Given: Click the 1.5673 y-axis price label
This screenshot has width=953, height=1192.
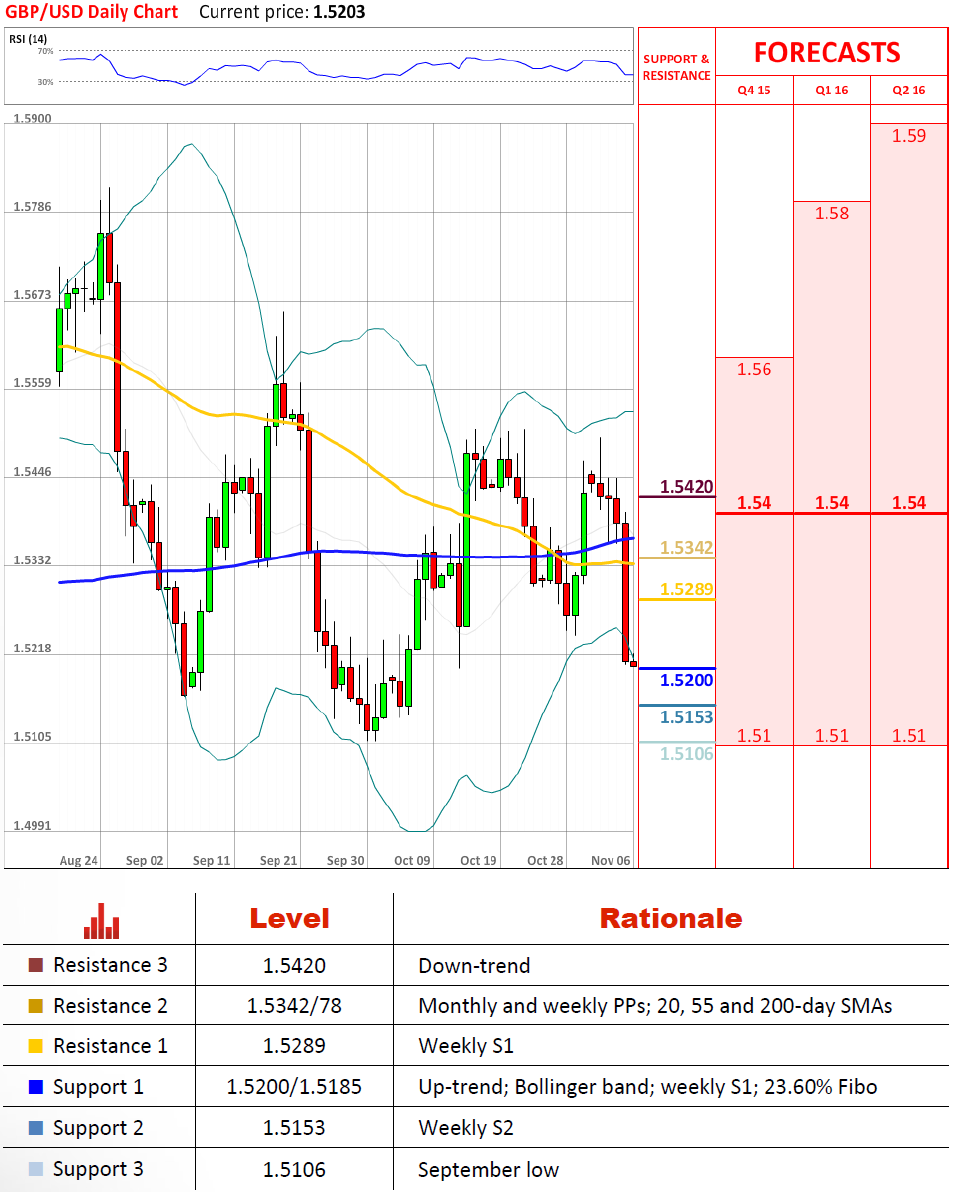Looking at the screenshot, I should pyautogui.click(x=33, y=295).
